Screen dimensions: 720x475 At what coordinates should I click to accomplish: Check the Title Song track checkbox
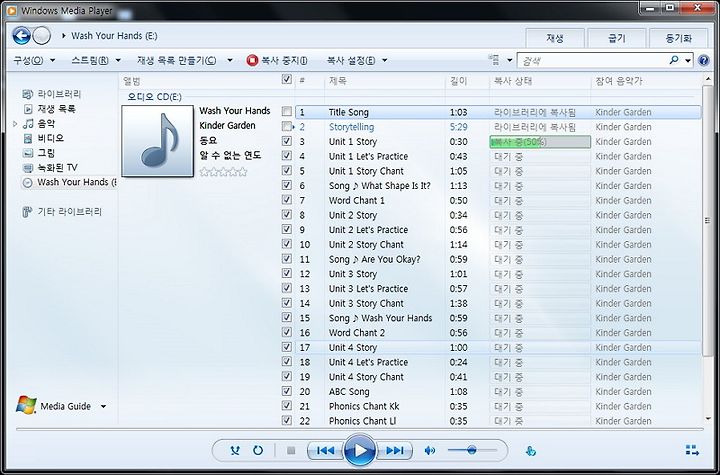[x=287, y=112]
